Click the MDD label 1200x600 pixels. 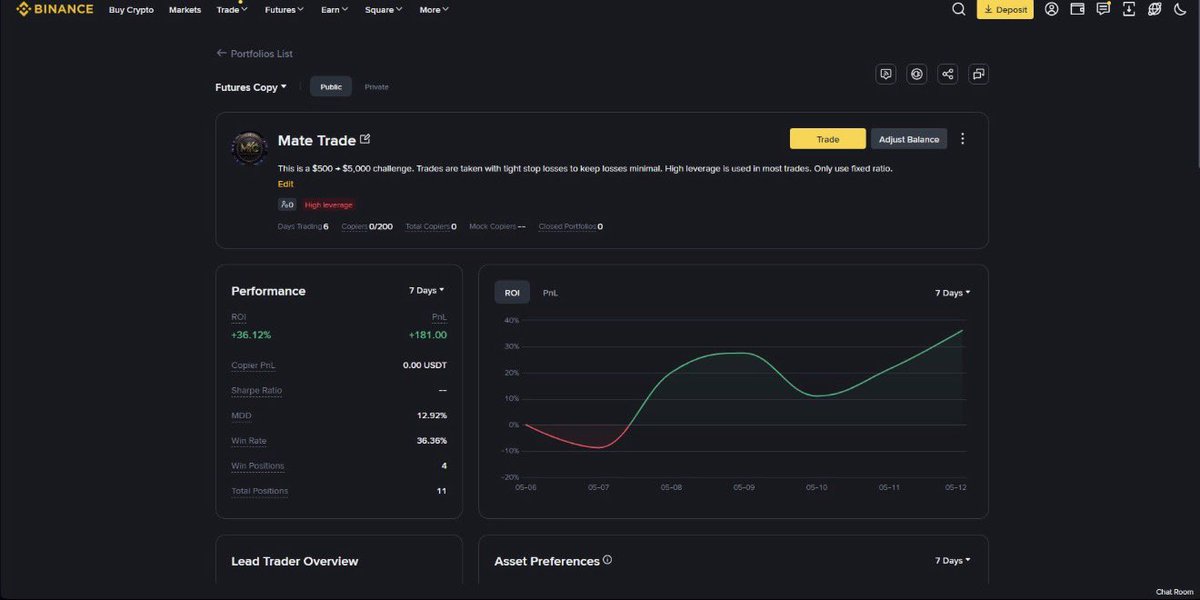click(x=240, y=415)
